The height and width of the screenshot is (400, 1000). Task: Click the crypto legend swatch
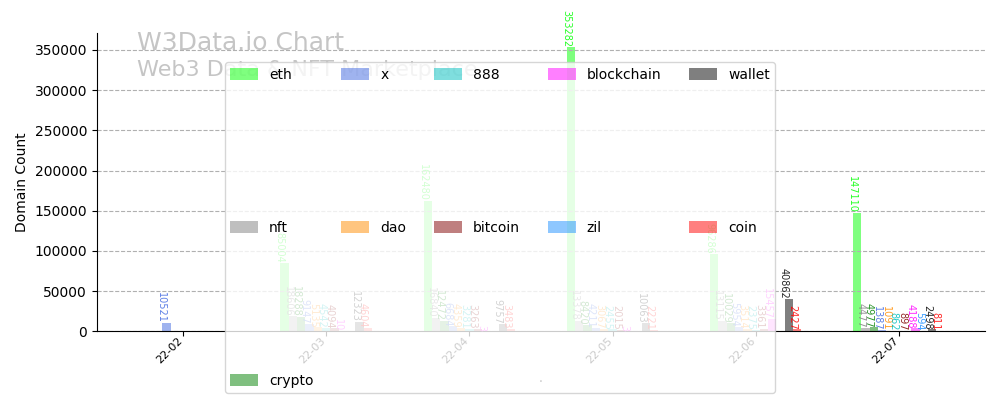(244, 380)
